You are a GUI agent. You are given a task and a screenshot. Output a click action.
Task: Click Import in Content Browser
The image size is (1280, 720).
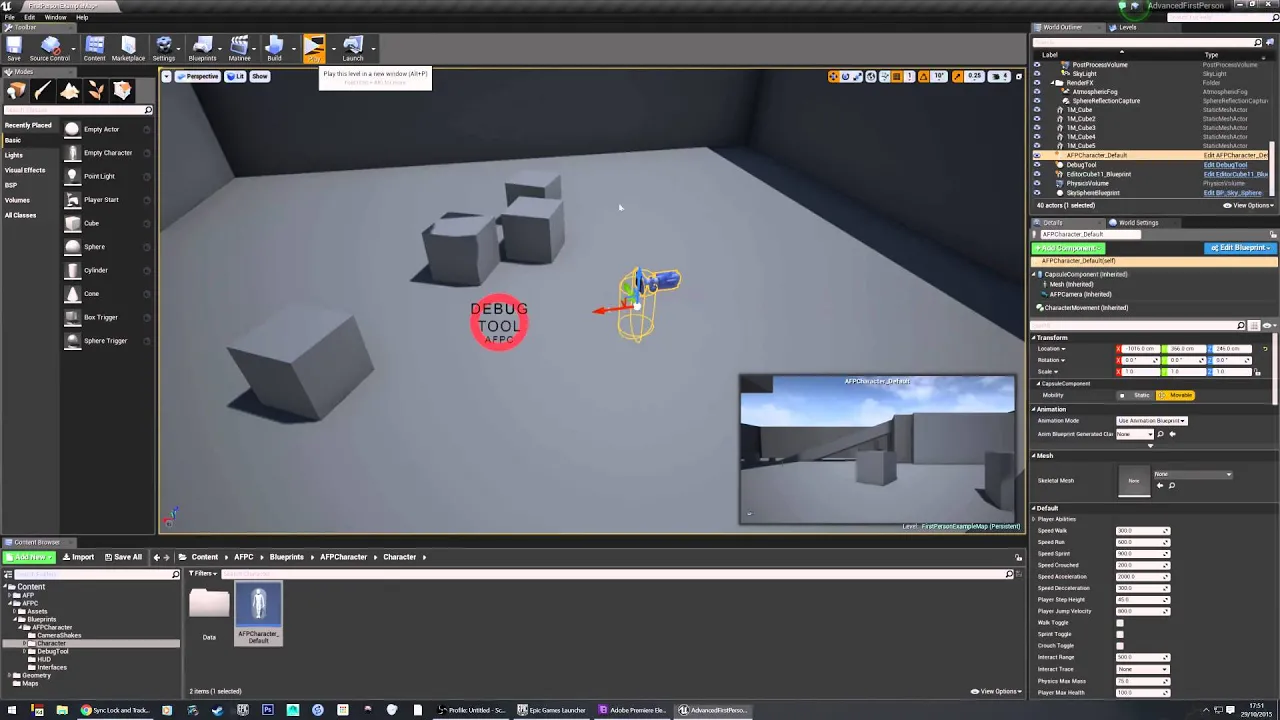click(78, 557)
